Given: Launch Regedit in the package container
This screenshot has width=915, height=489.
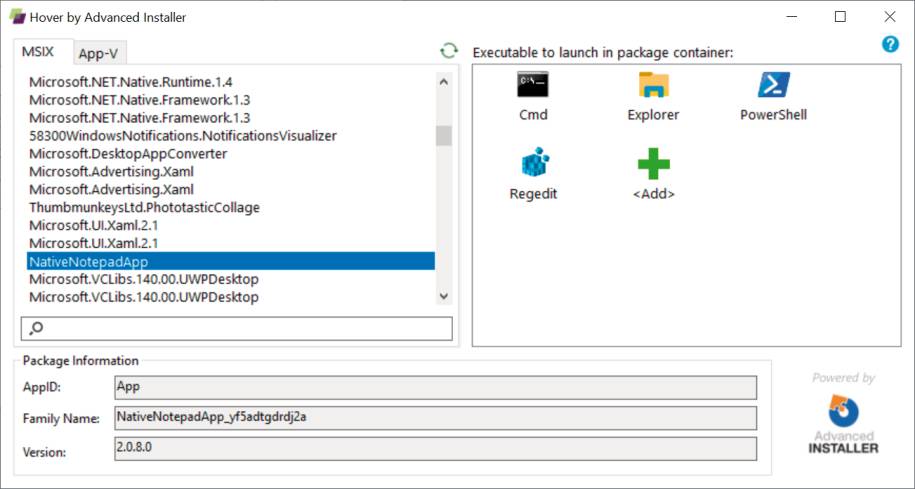Looking at the screenshot, I should pos(533,174).
